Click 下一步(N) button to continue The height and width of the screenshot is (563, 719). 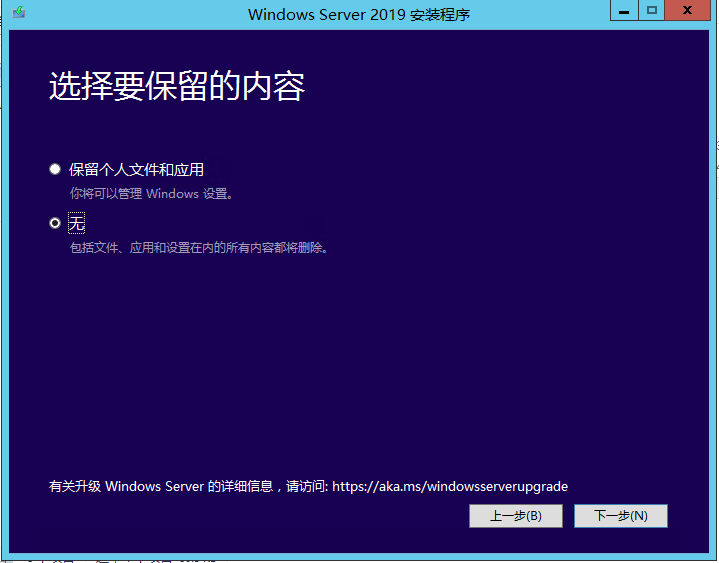620,516
